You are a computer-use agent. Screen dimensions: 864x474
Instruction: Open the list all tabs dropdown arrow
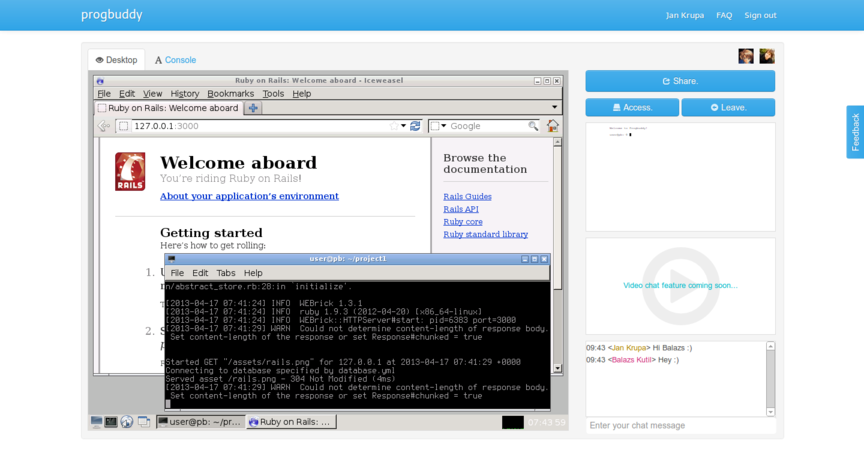554,107
